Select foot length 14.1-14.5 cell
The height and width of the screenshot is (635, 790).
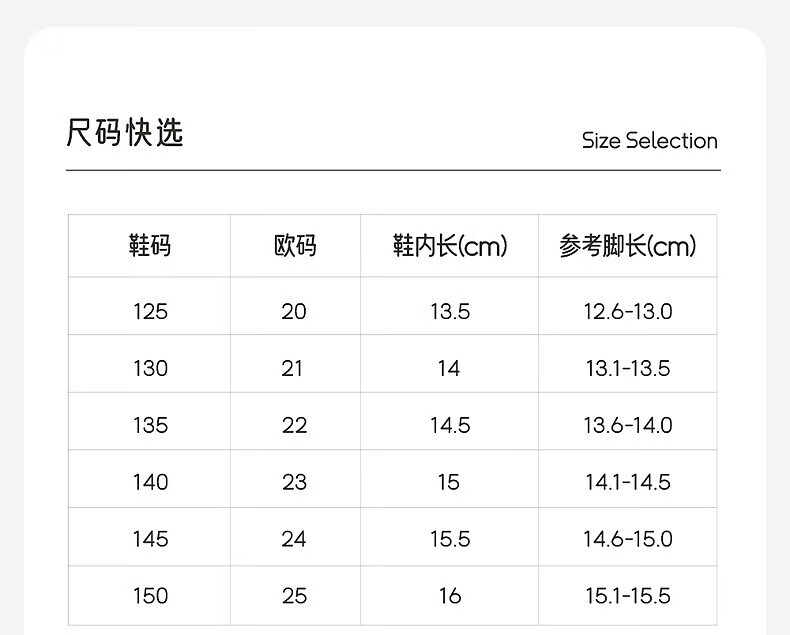click(628, 482)
